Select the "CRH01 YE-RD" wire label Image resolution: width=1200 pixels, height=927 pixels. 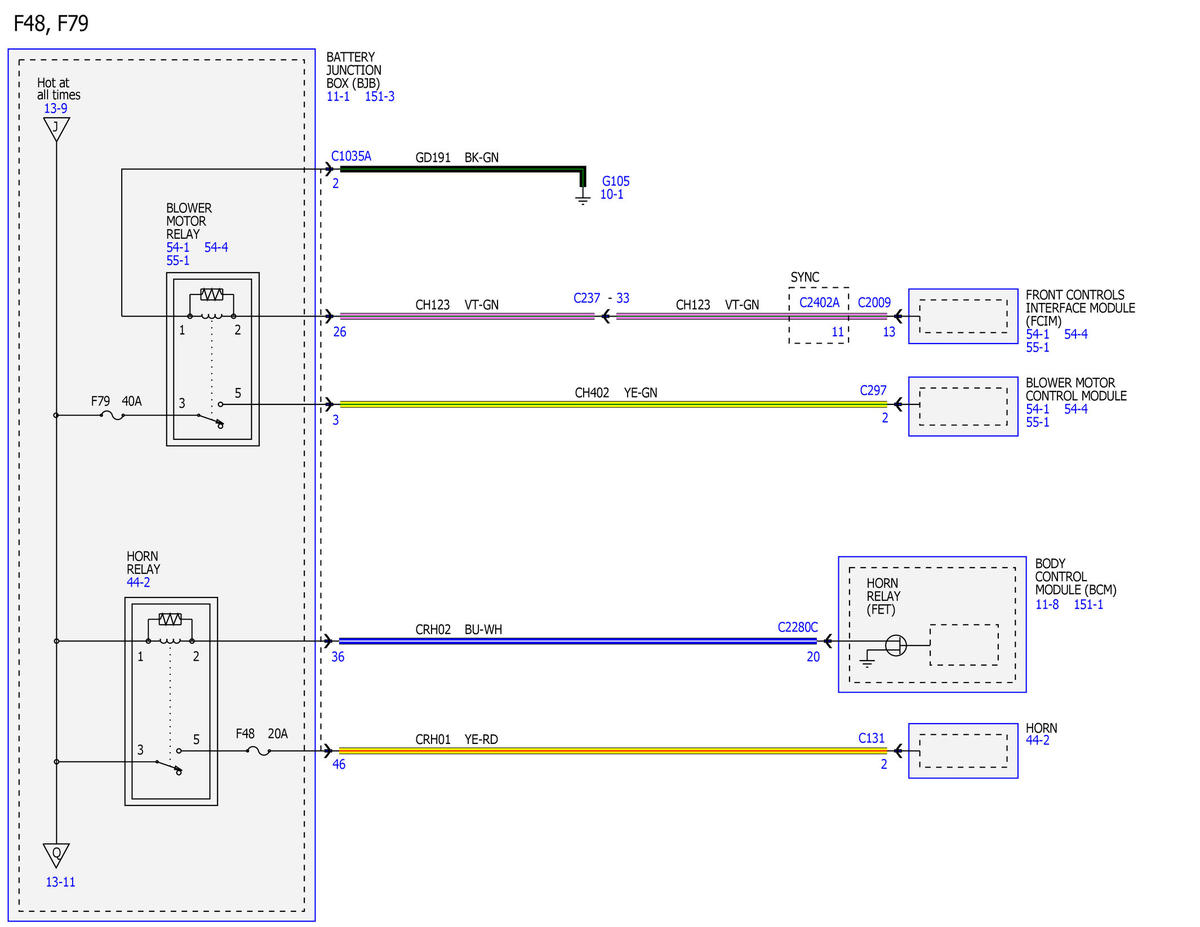tap(456, 740)
